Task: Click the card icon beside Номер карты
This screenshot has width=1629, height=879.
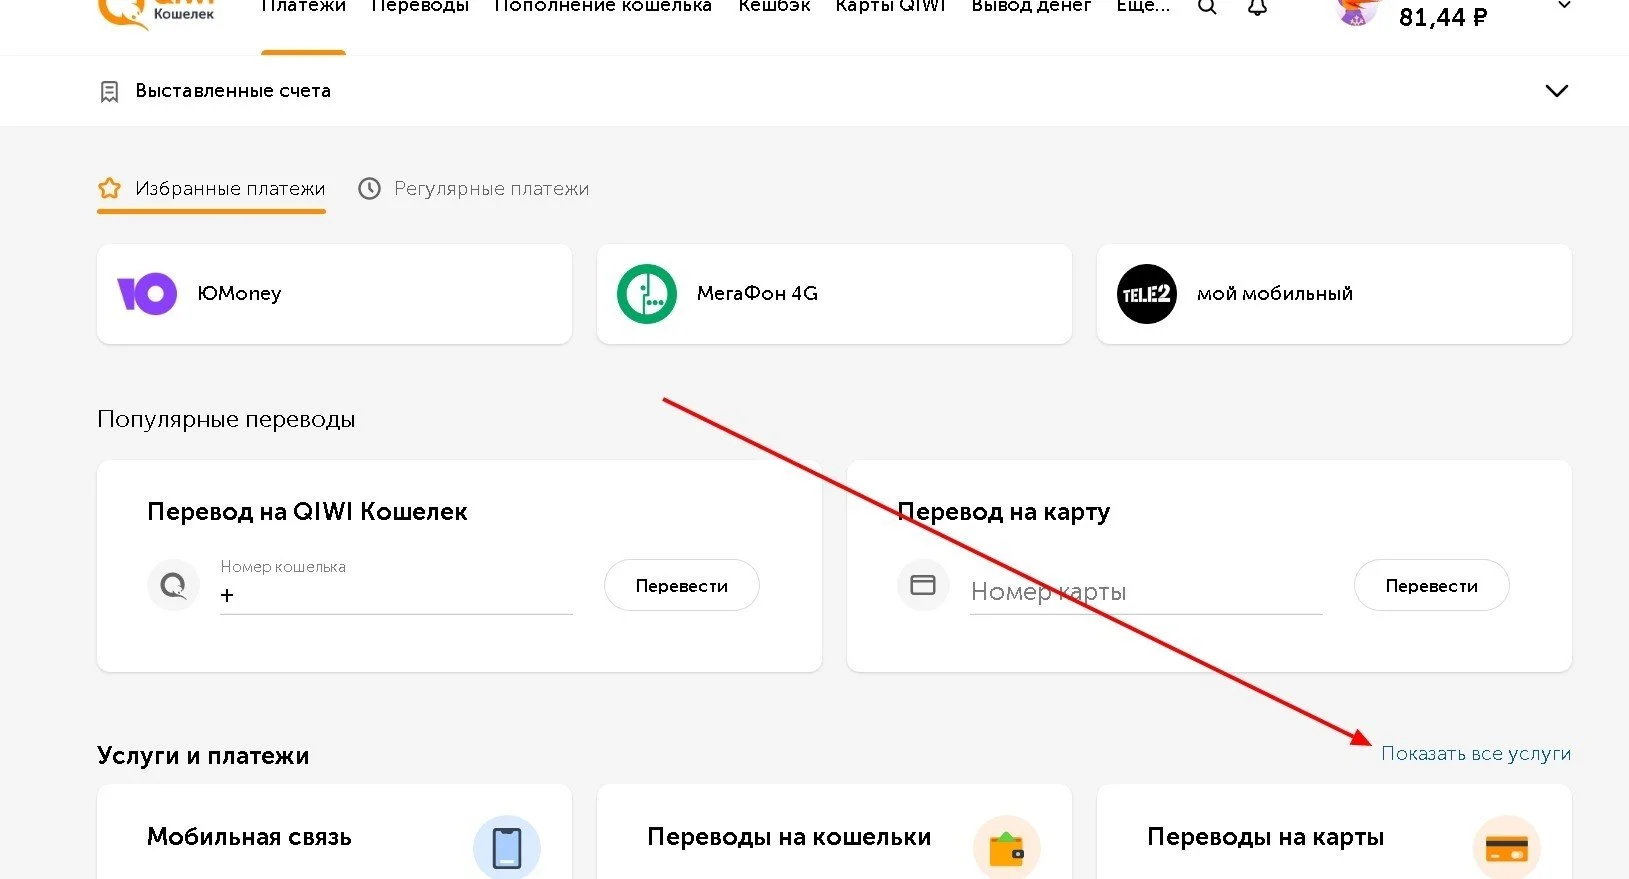Action: (x=923, y=585)
